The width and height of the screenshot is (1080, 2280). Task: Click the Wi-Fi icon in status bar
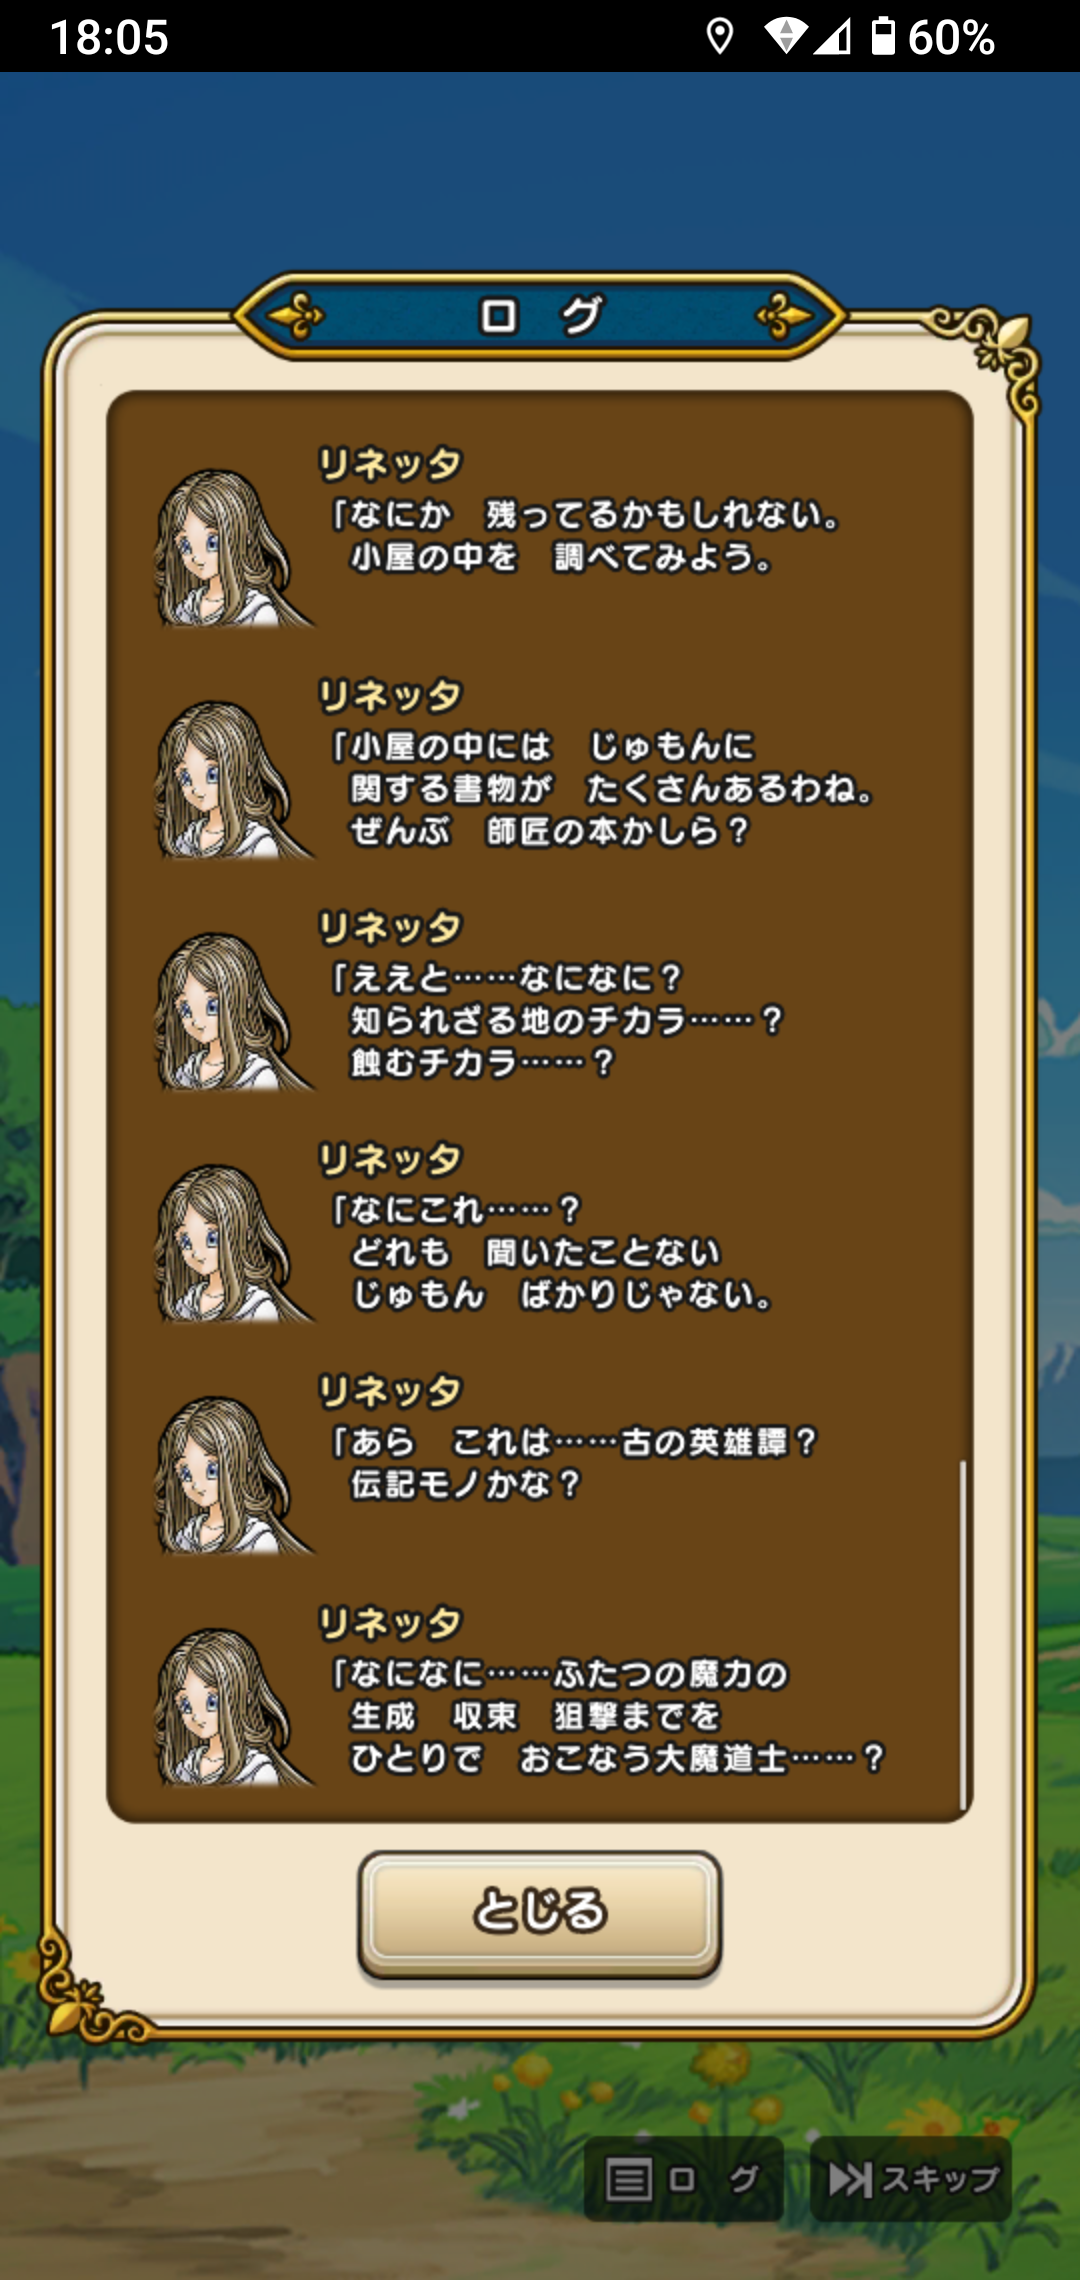coord(785,37)
